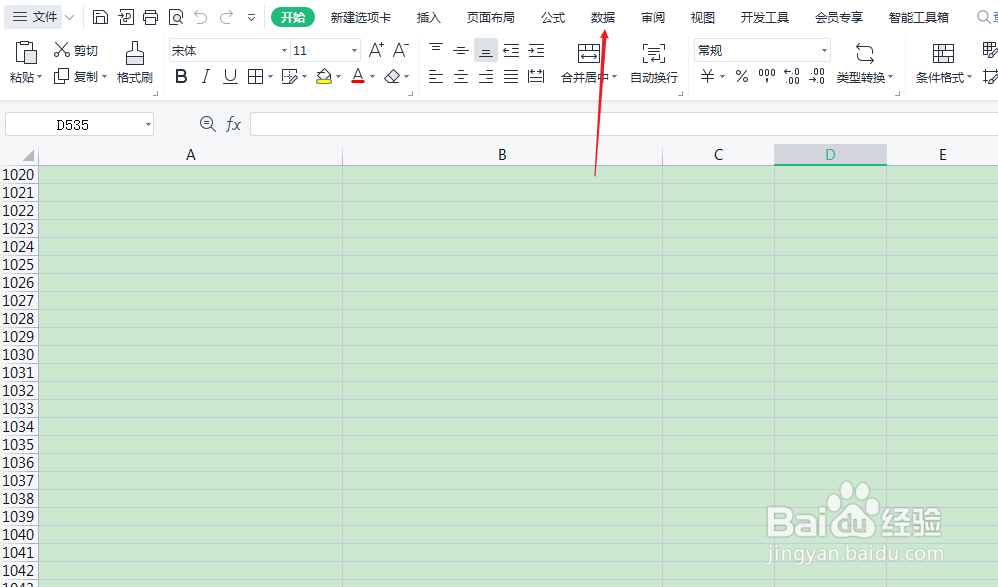Click the Redo arrow
This screenshot has width=998, height=587.
click(x=226, y=17)
